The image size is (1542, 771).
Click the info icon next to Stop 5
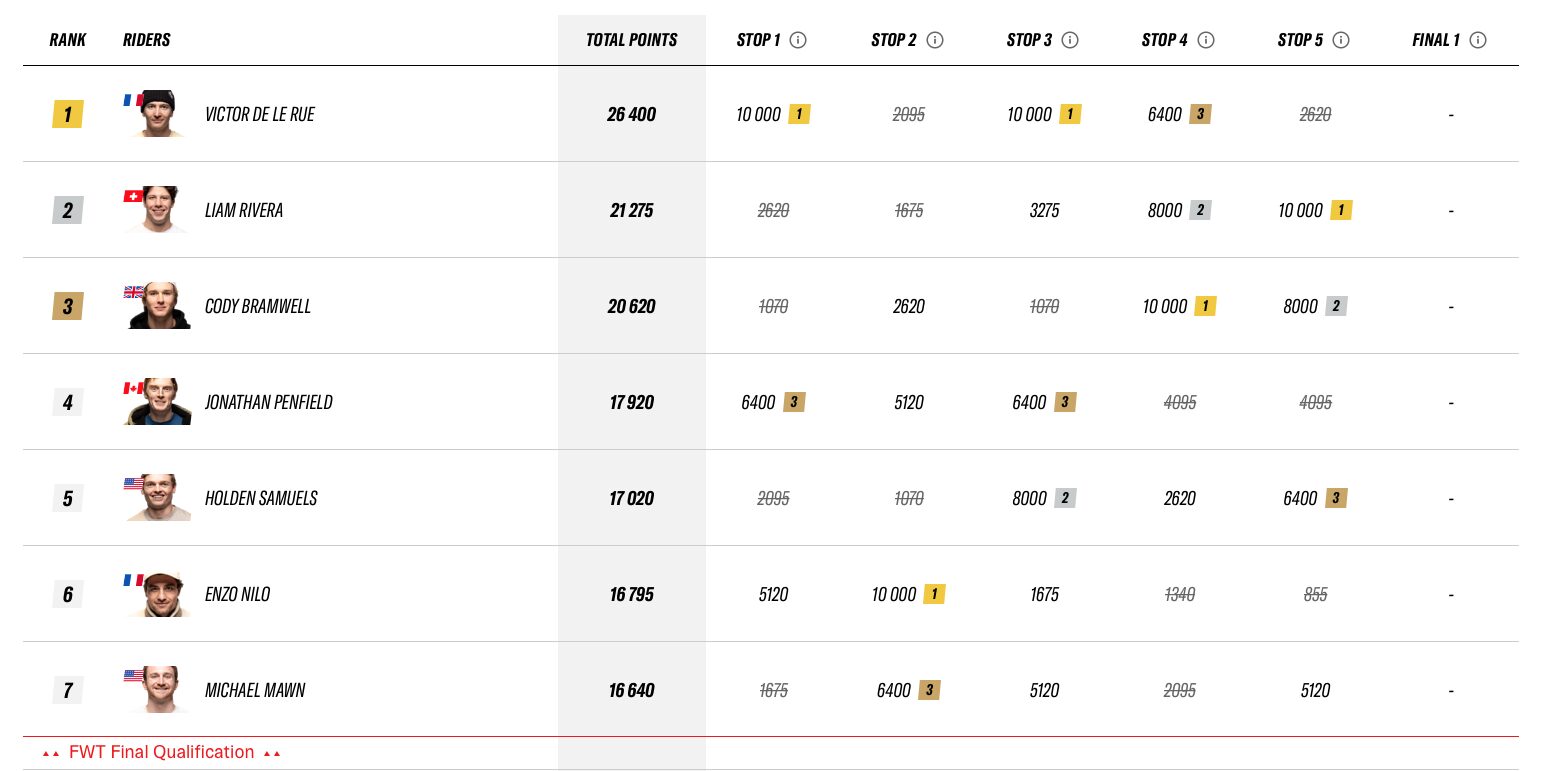click(1342, 40)
